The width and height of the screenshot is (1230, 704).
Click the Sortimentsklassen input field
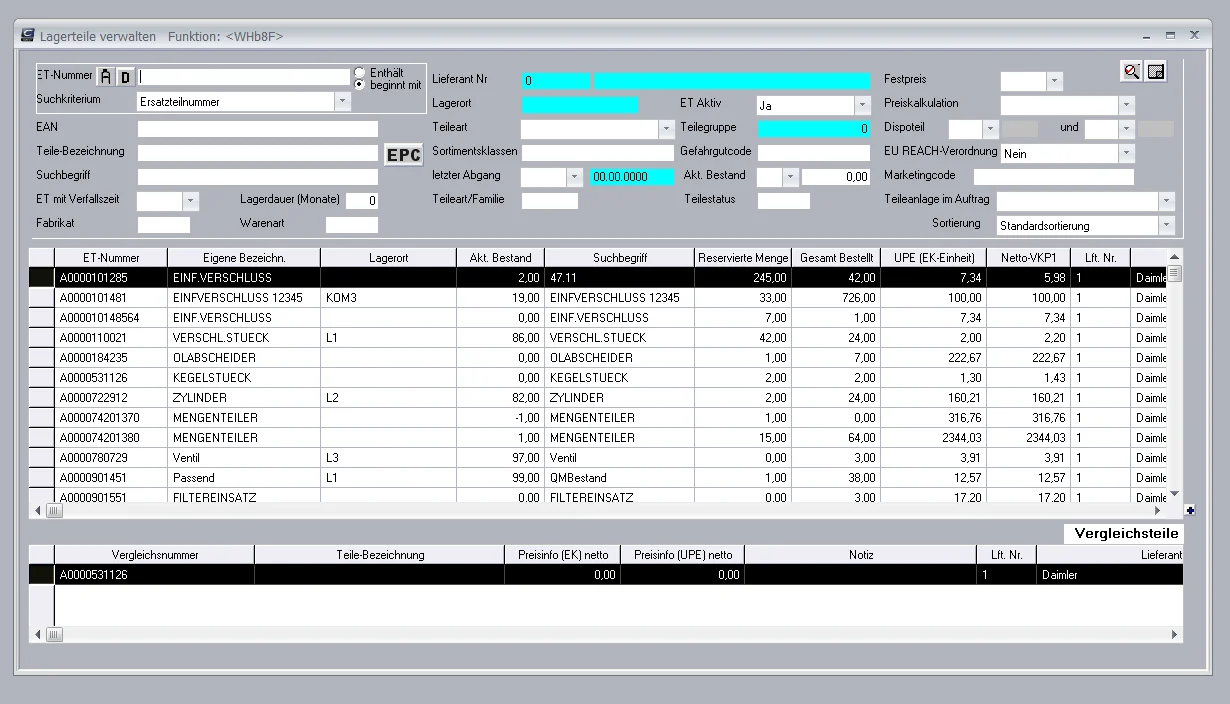point(598,153)
